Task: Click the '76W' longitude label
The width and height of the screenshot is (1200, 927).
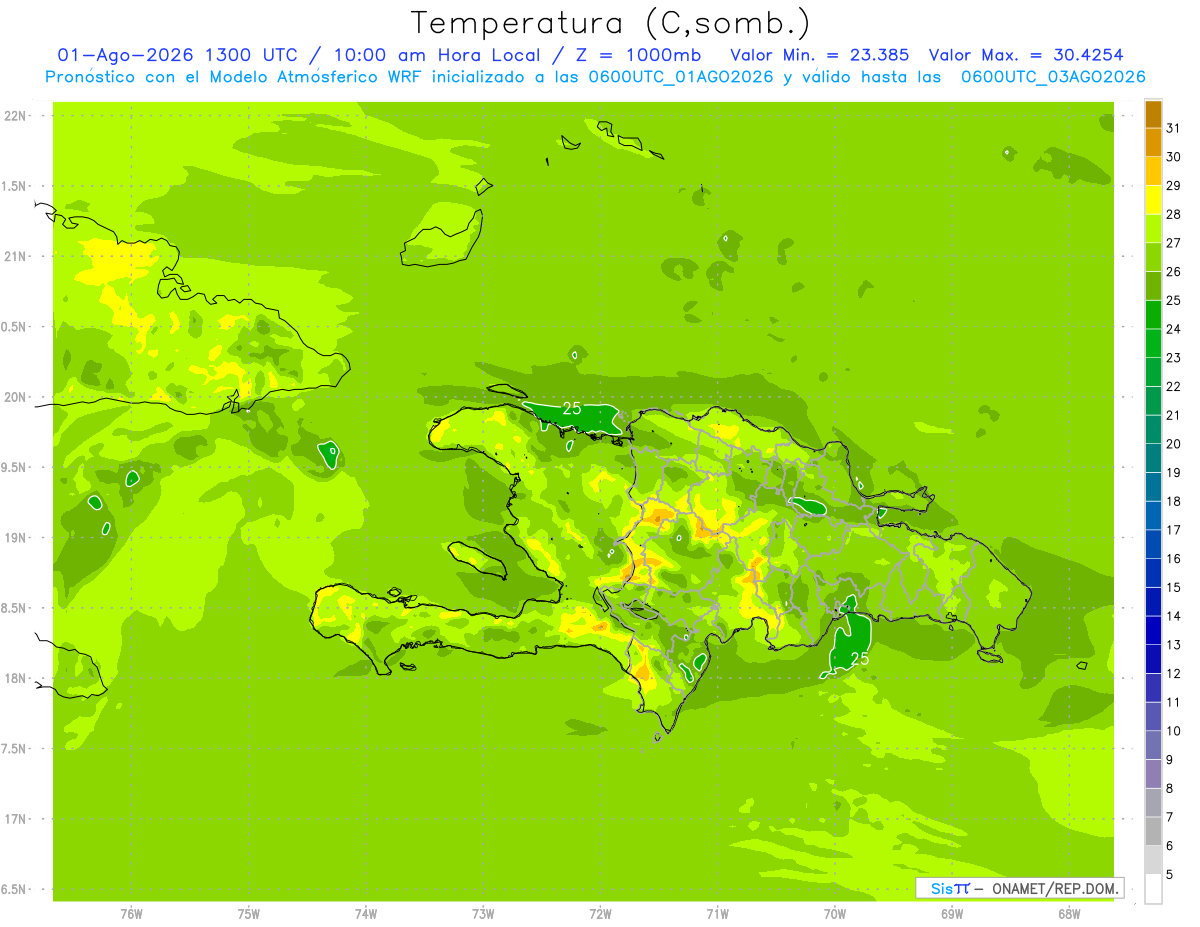Action: click(x=131, y=914)
